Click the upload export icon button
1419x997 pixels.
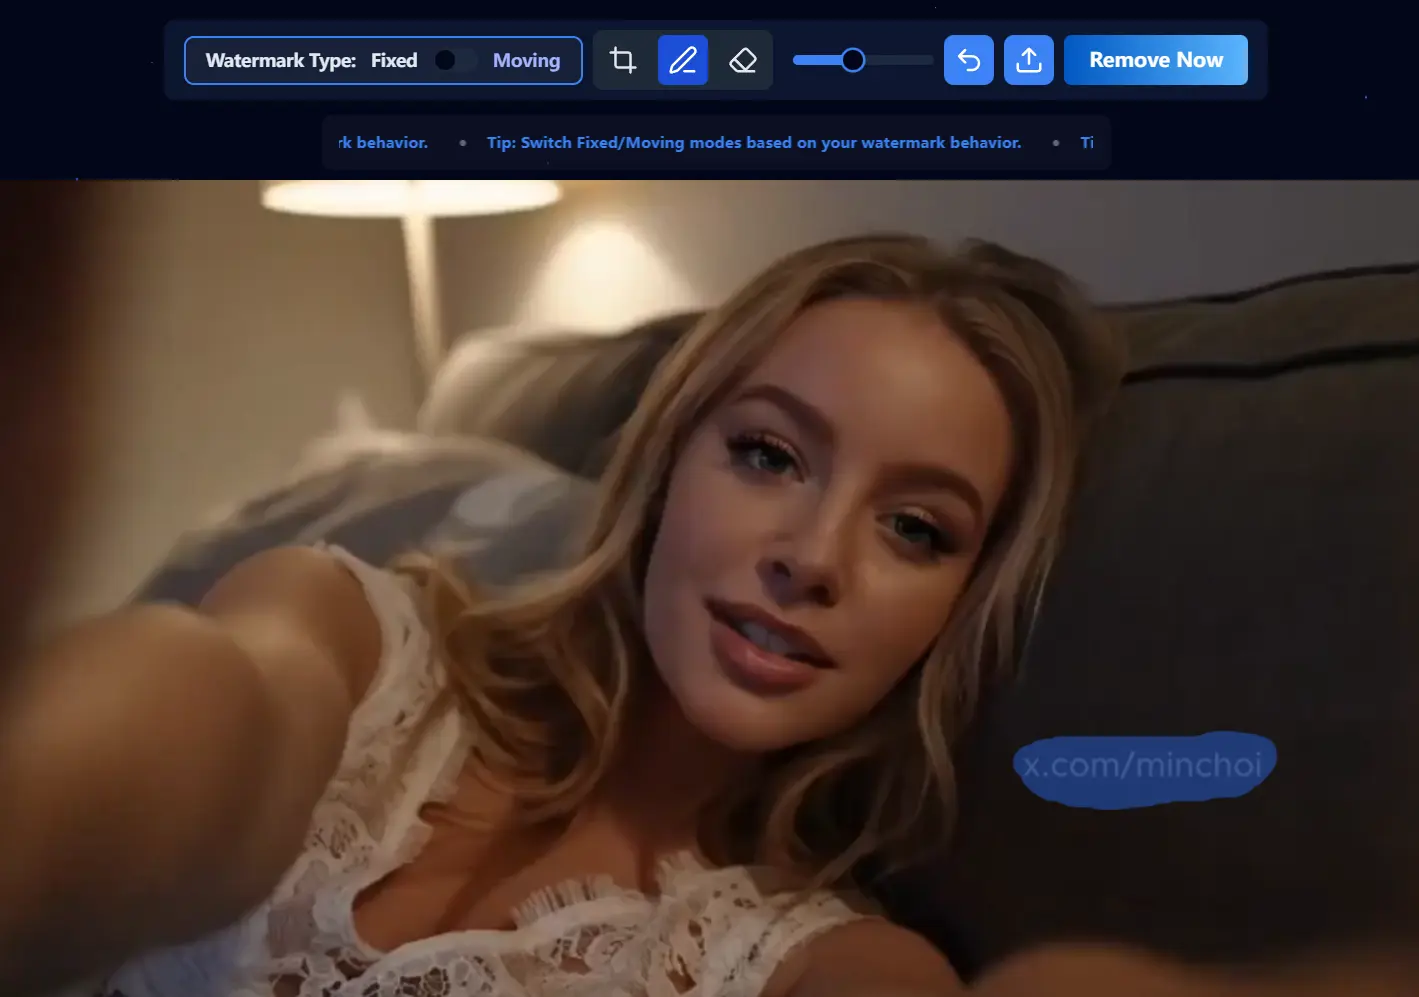[1028, 60]
